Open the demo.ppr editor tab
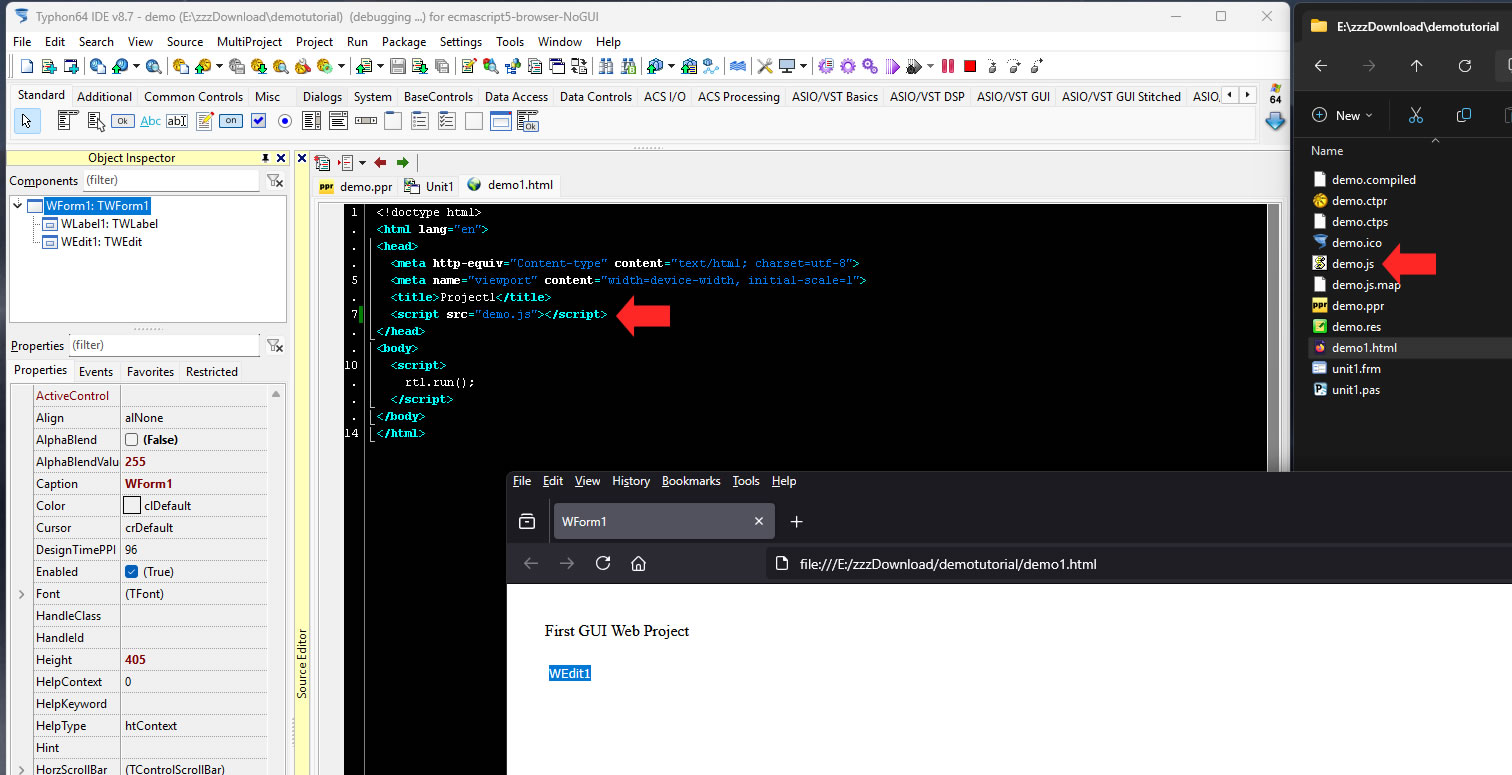The height and width of the screenshot is (775, 1512). point(356,186)
